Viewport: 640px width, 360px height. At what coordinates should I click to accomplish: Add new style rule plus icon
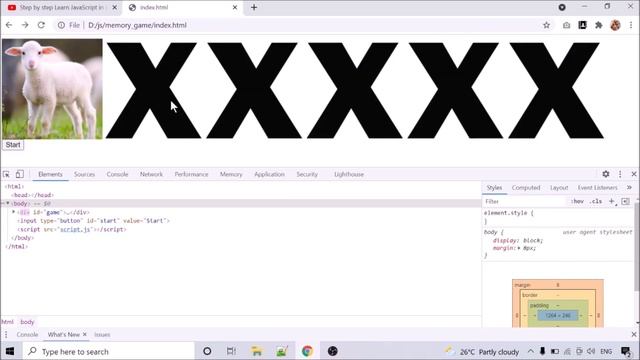611,202
